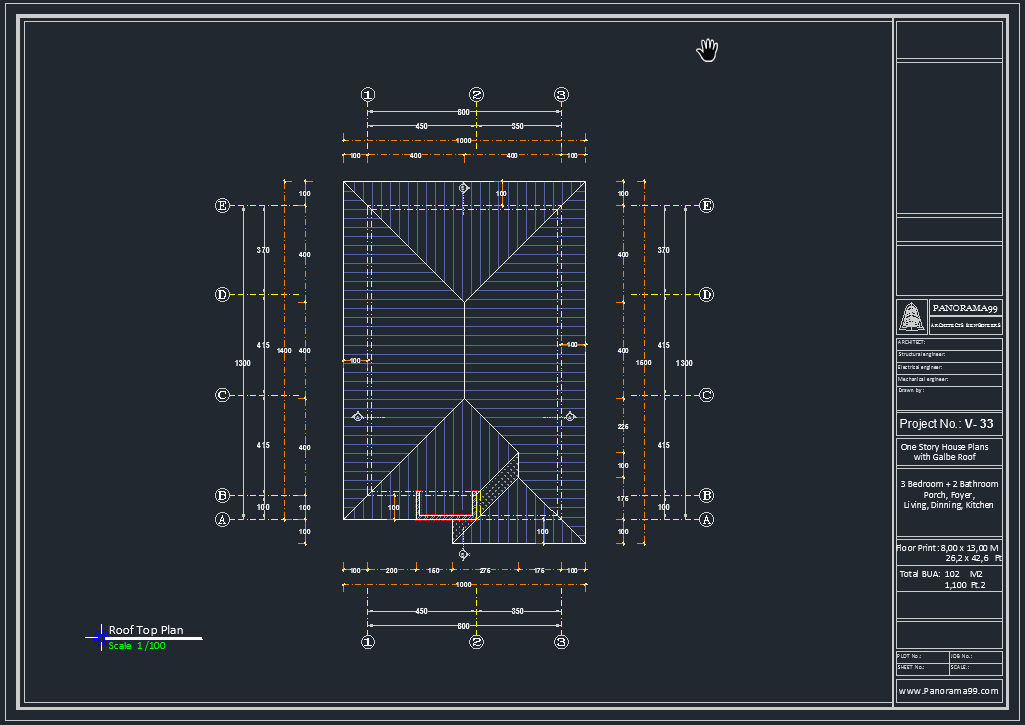Image resolution: width=1025 pixels, height=725 pixels.
Task: Click the 275 dimension below the plan
Action: pyautogui.click(x=485, y=571)
